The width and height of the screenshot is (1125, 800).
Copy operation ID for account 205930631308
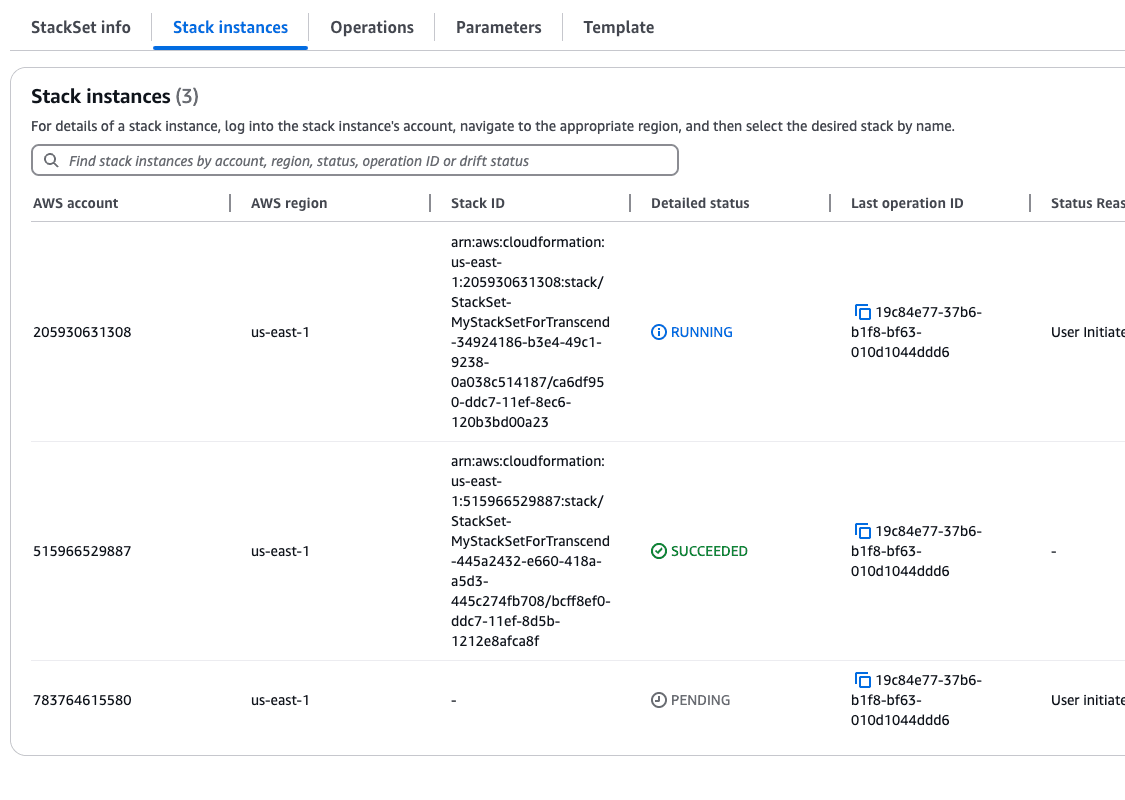861,312
